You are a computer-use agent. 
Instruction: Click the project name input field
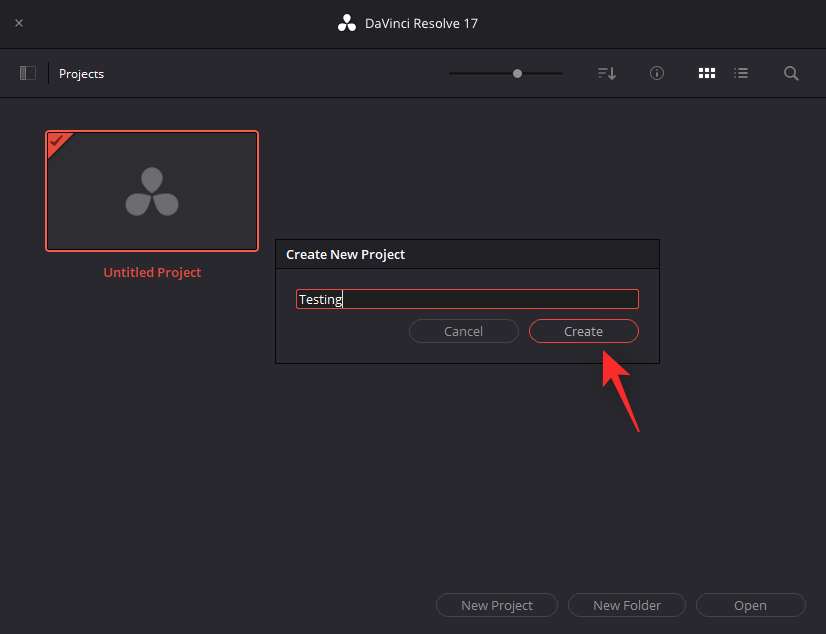[x=467, y=299]
